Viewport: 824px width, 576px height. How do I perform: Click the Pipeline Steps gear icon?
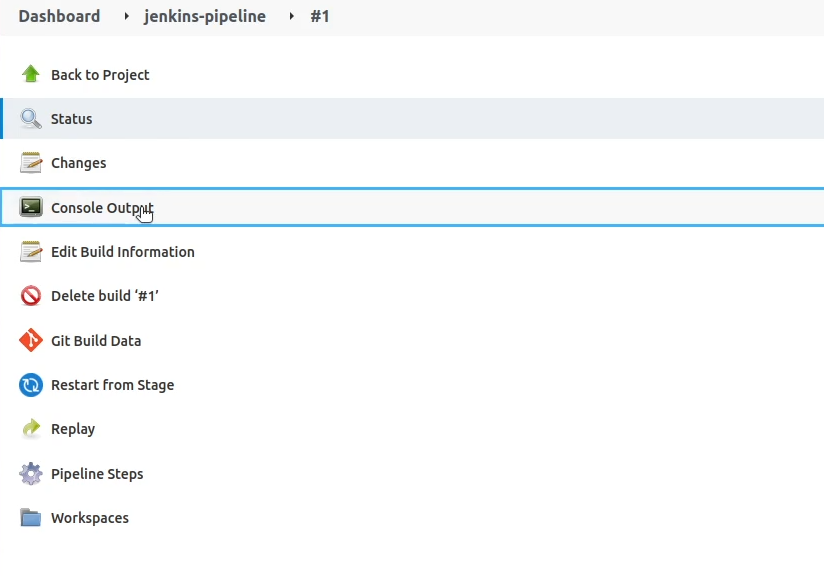[x=30, y=474]
